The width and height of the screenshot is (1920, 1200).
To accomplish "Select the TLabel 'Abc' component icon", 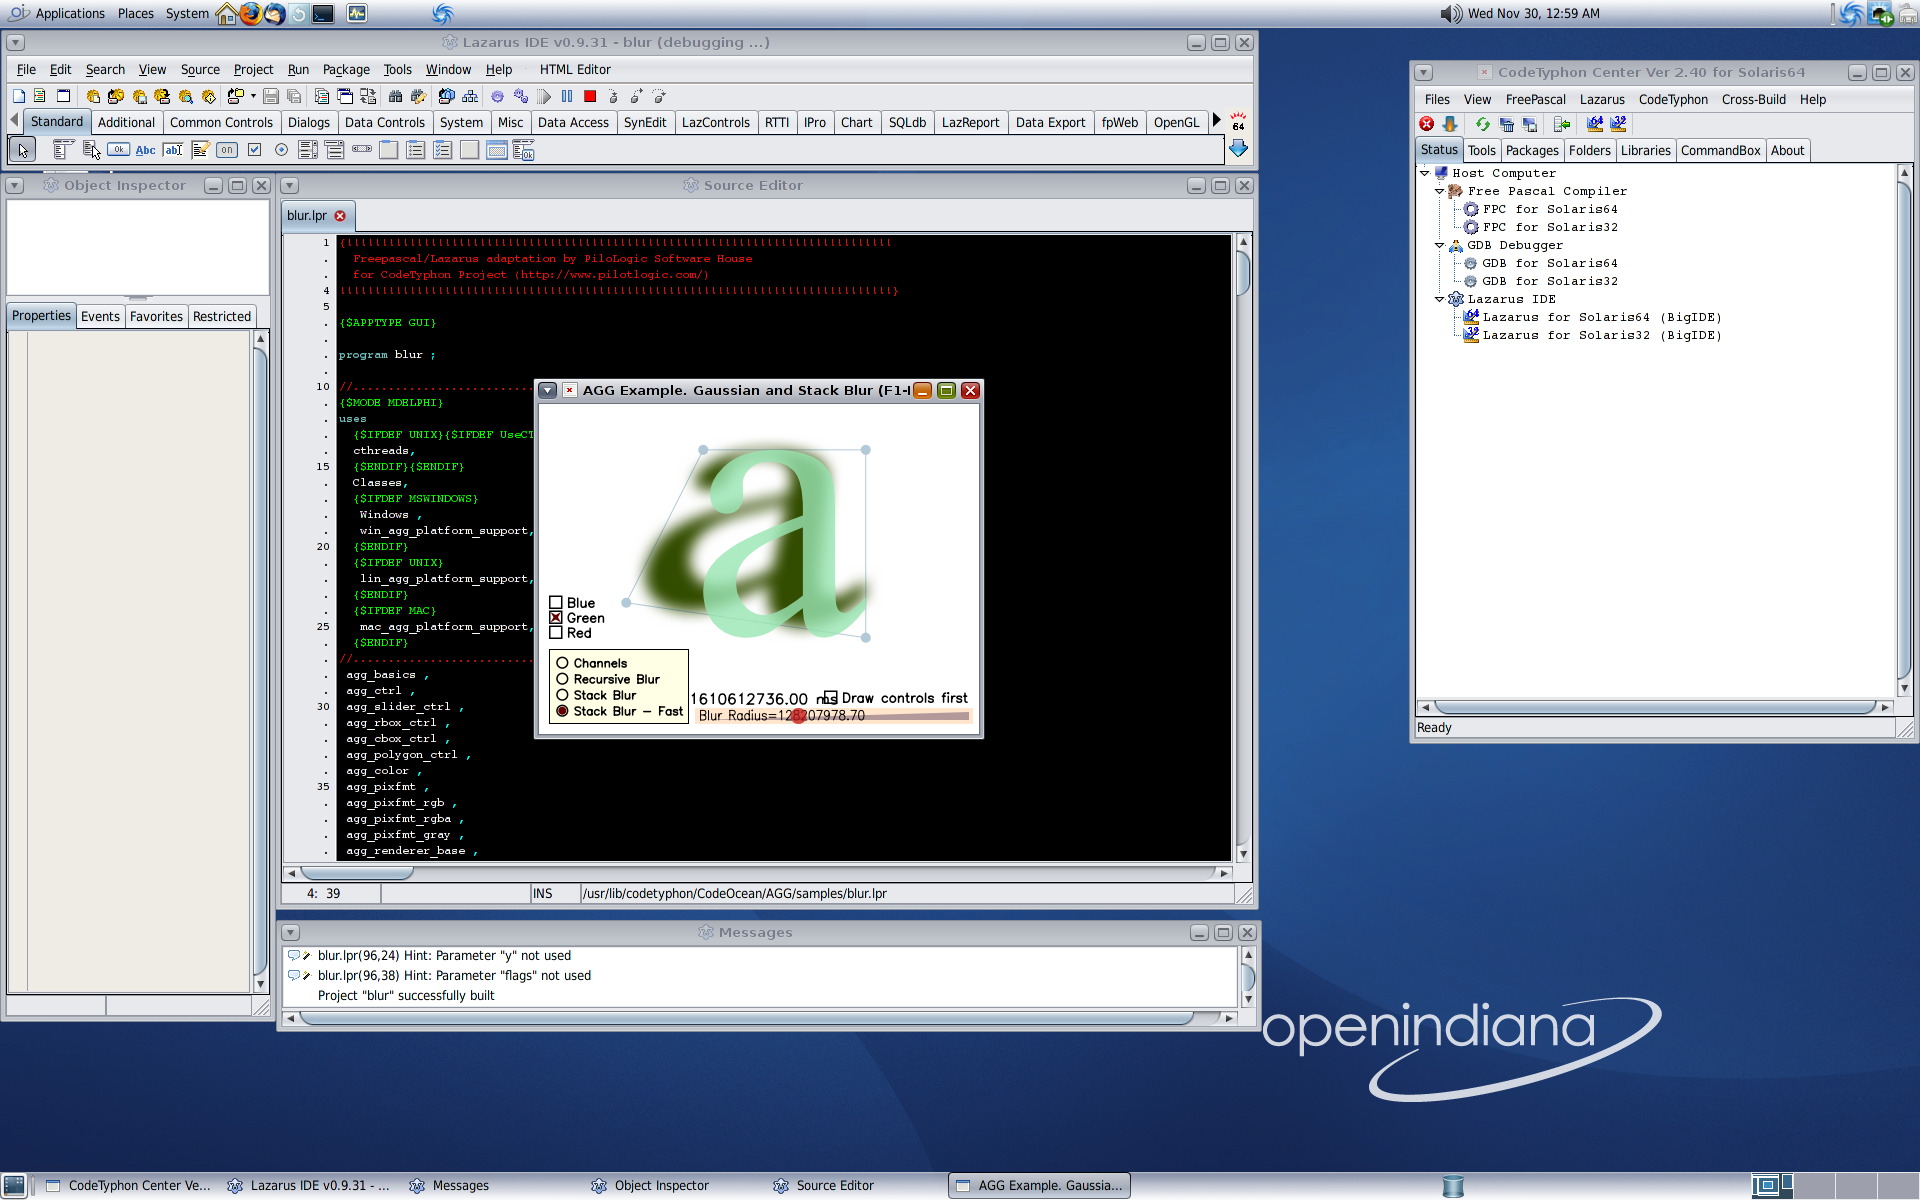I will coord(145,150).
